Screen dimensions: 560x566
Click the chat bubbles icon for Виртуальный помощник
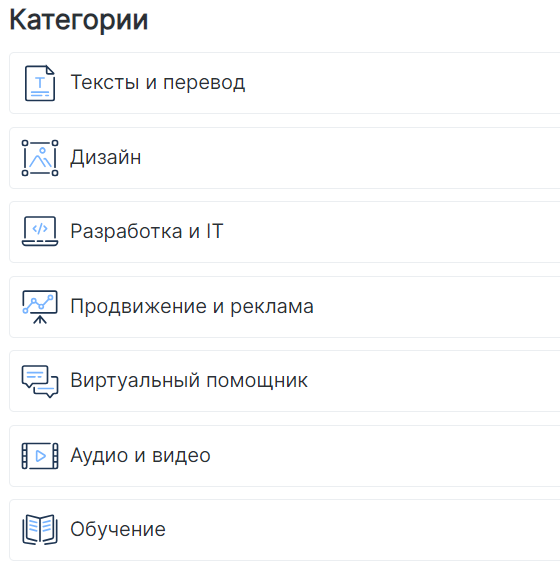click(40, 381)
